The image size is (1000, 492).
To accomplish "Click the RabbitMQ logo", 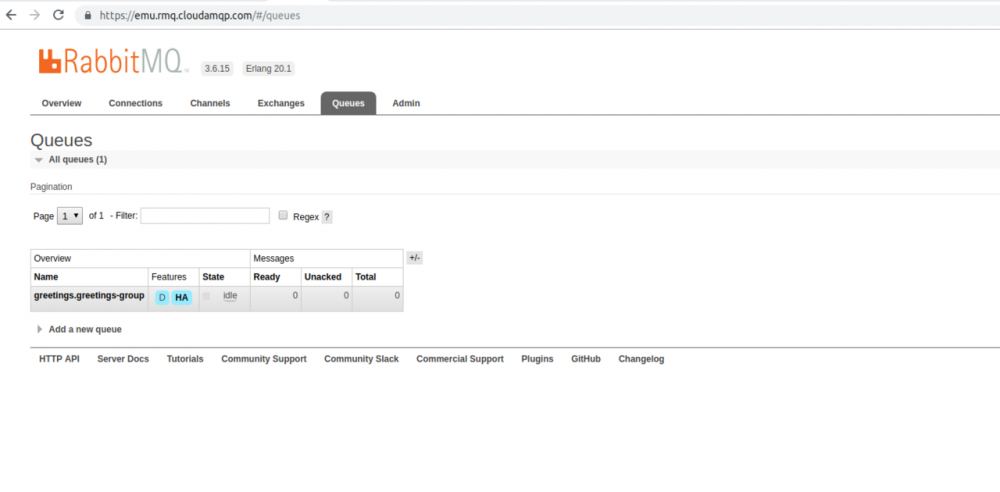I will tap(114, 61).
